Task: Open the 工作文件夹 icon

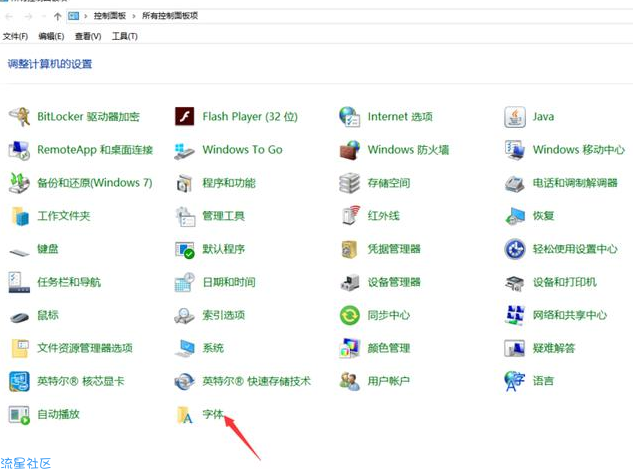Action: 20,216
